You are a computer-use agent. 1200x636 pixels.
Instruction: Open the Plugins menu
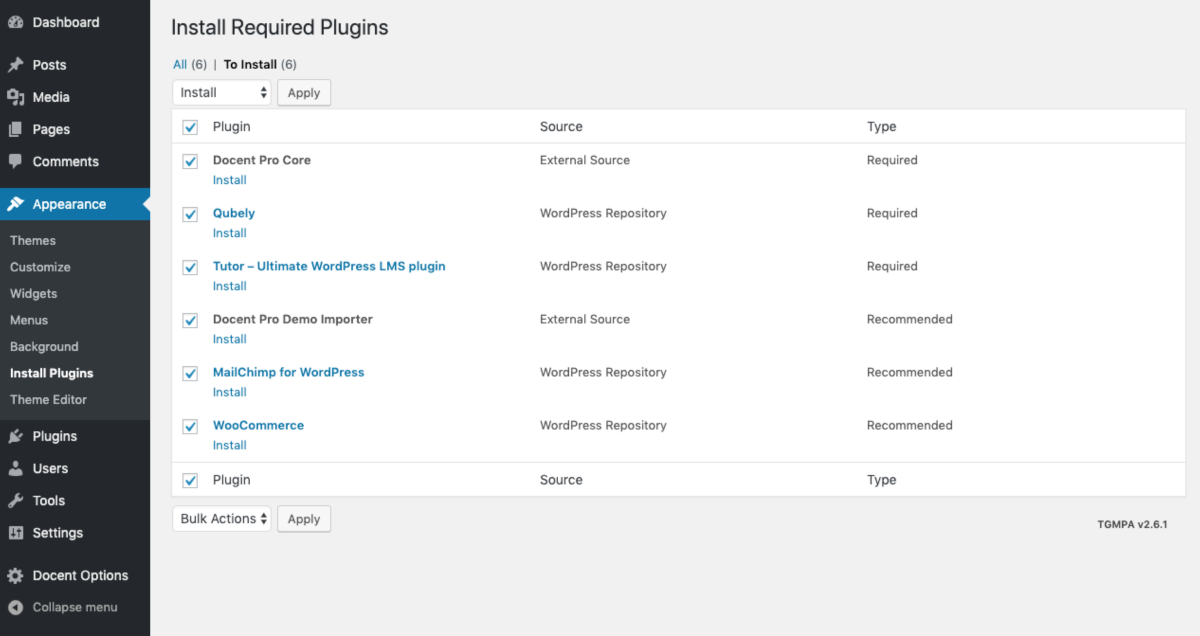[75, 436]
